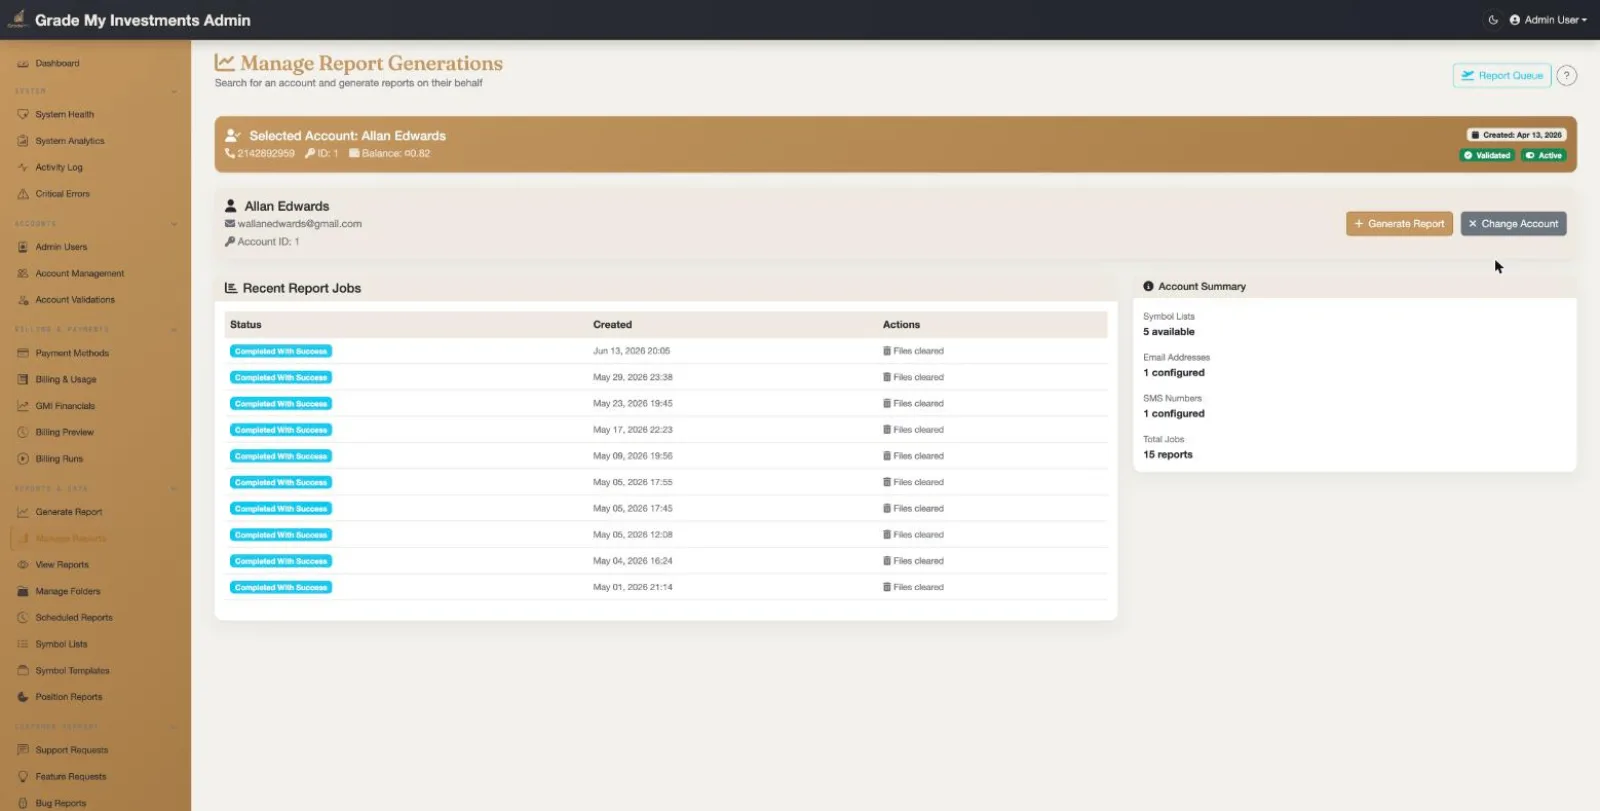Image resolution: width=1600 pixels, height=811 pixels.
Task: Open Scheduled Reports clock icon
Action: [x=23, y=618]
